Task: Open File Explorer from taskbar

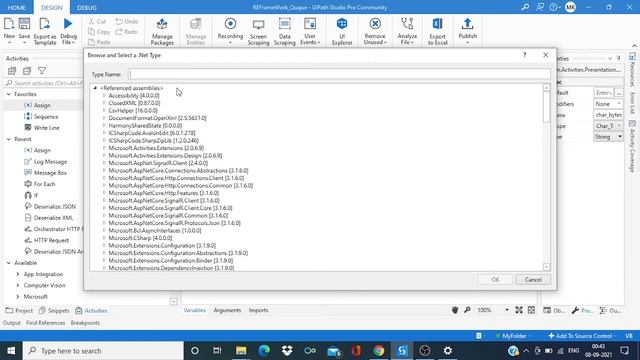Action: pyautogui.click(x=241, y=350)
